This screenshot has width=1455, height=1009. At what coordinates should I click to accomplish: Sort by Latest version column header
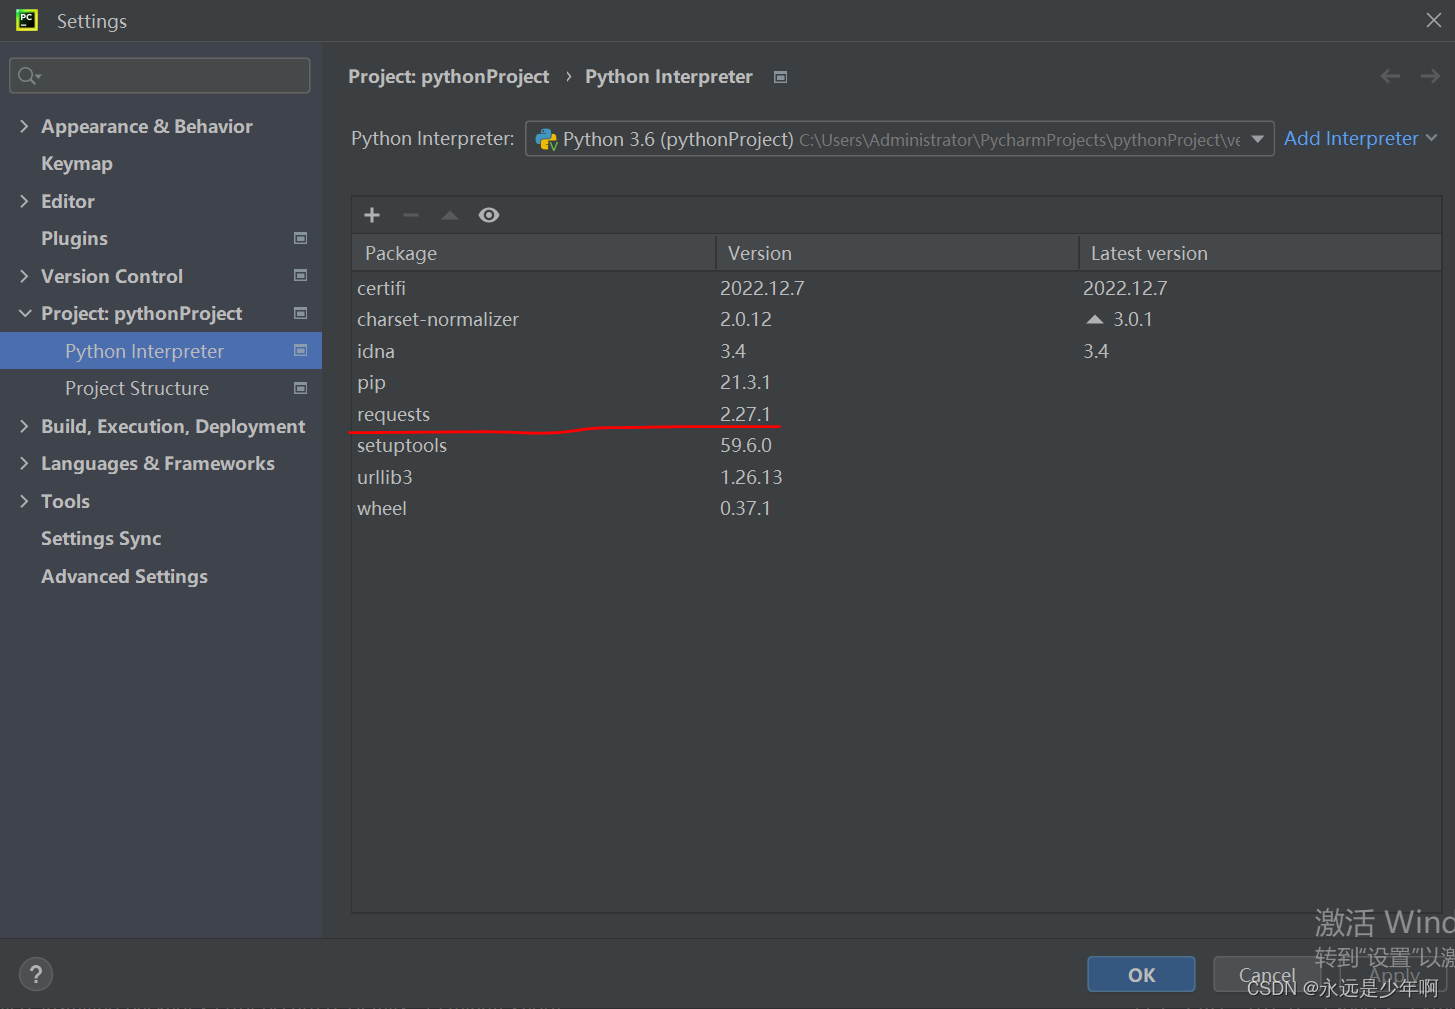point(1260,253)
